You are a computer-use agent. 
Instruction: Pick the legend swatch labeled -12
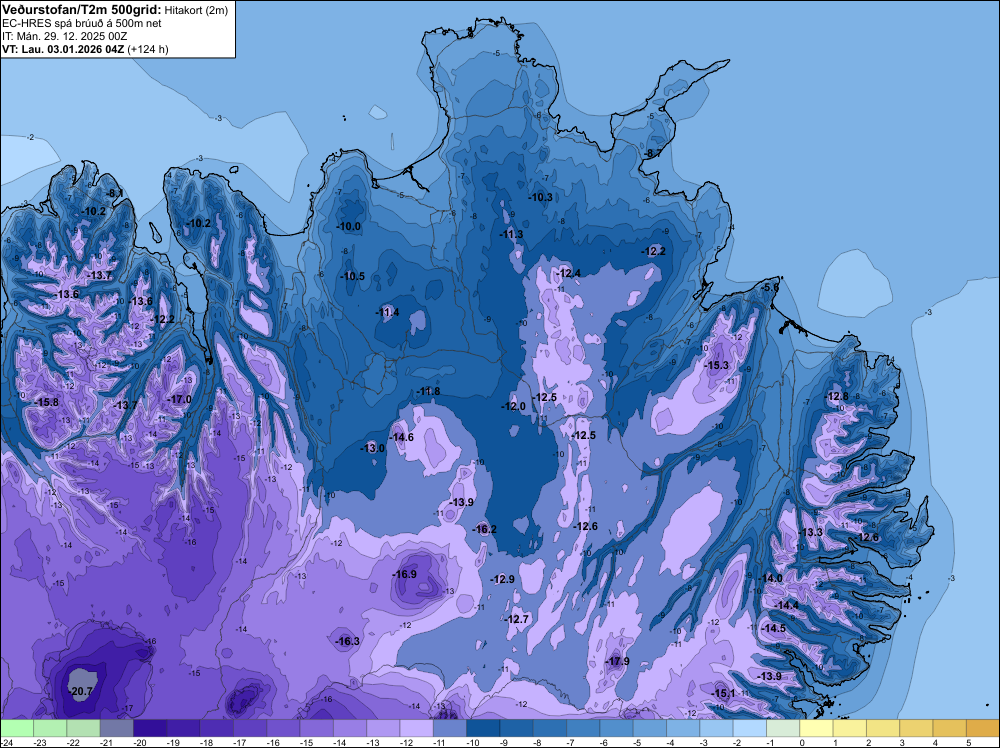416,728
